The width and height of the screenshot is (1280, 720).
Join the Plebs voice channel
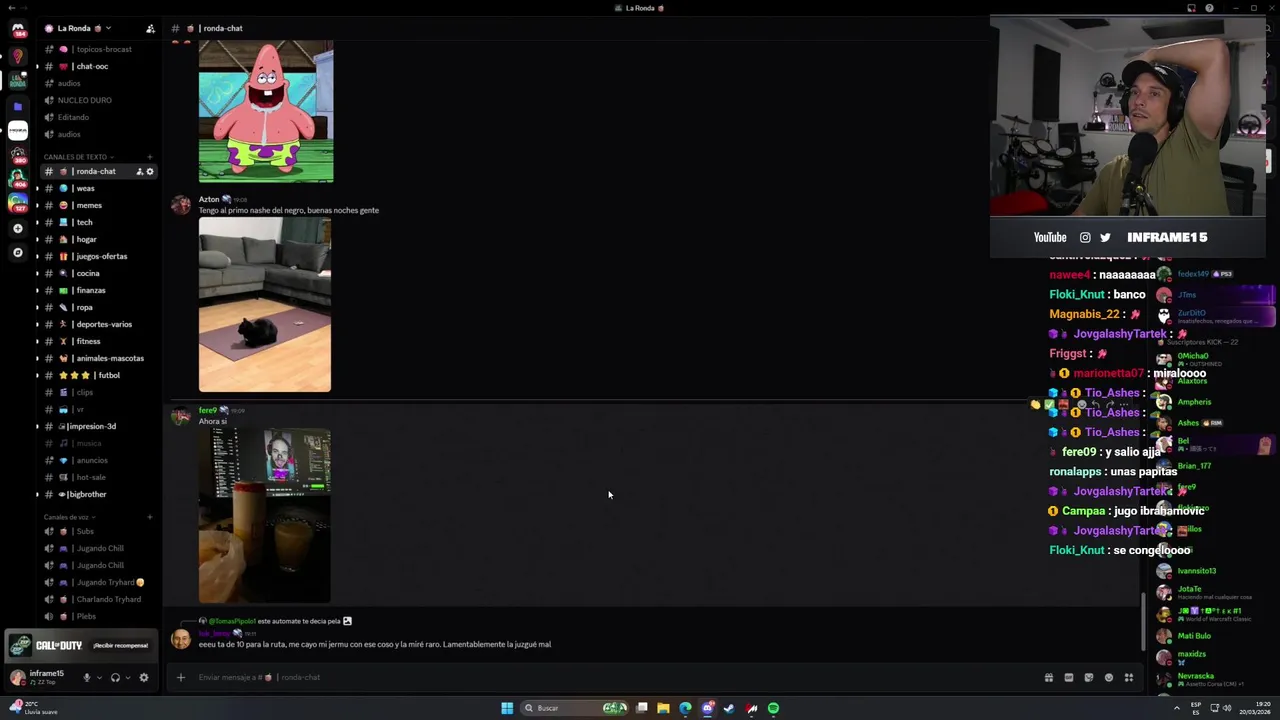coord(99,616)
